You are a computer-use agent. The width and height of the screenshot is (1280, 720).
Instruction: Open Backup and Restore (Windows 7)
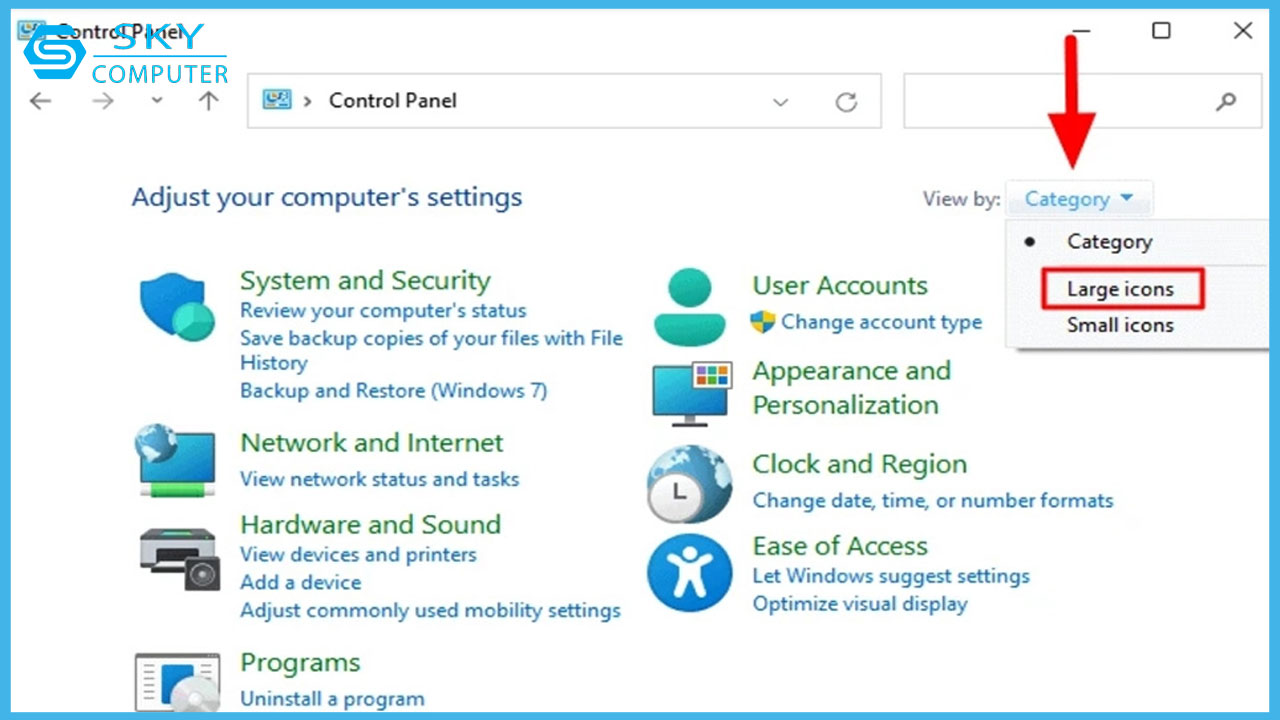point(394,390)
